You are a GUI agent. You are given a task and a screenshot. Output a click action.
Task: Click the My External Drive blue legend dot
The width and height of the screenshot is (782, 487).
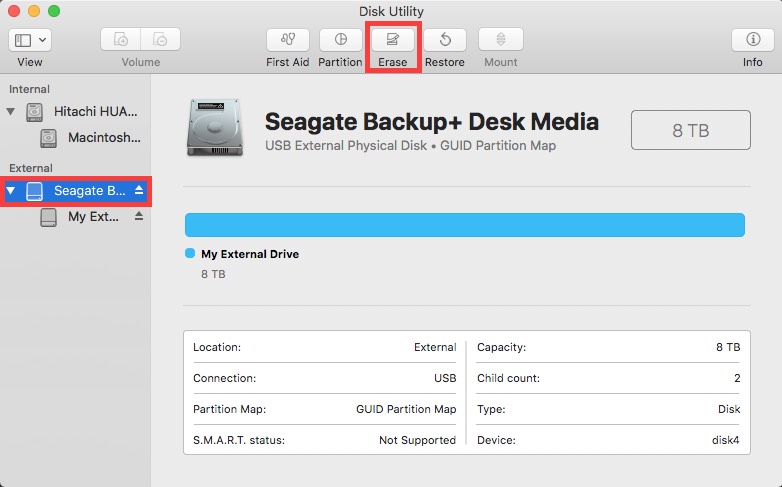click(190, 253)
